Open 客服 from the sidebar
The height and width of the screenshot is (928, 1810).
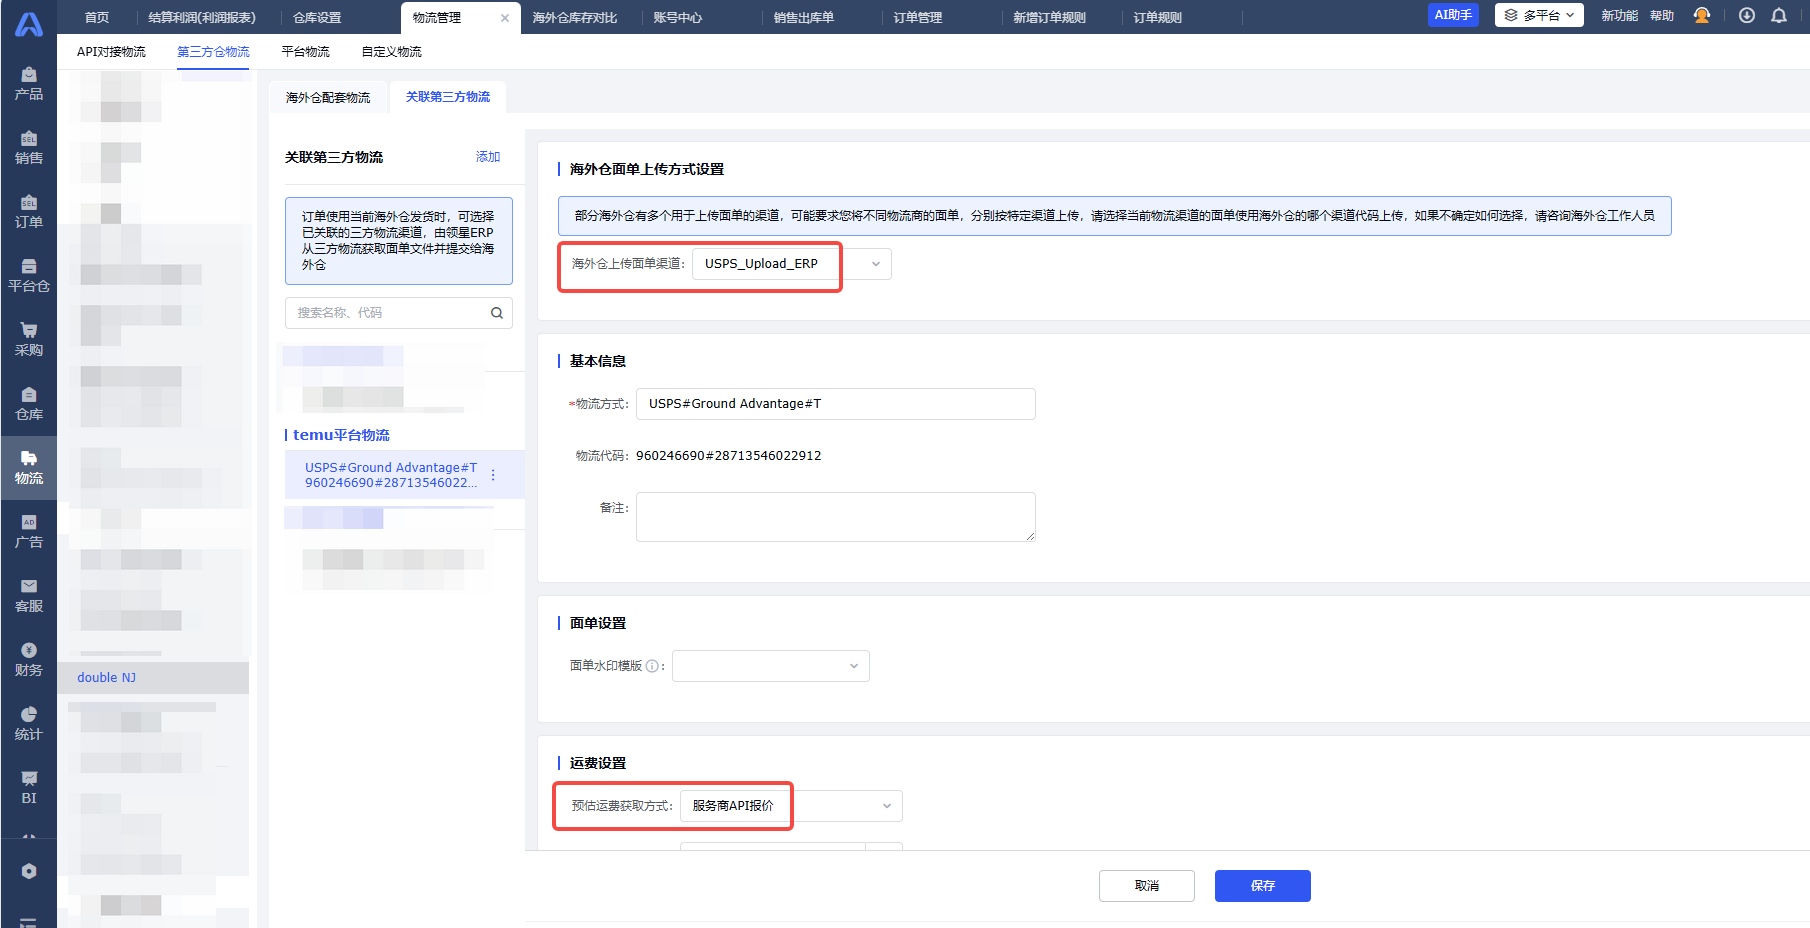(29, 596)
